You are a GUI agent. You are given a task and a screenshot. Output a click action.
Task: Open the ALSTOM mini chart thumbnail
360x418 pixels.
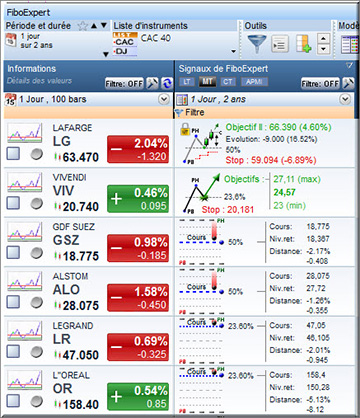[25, 281]
